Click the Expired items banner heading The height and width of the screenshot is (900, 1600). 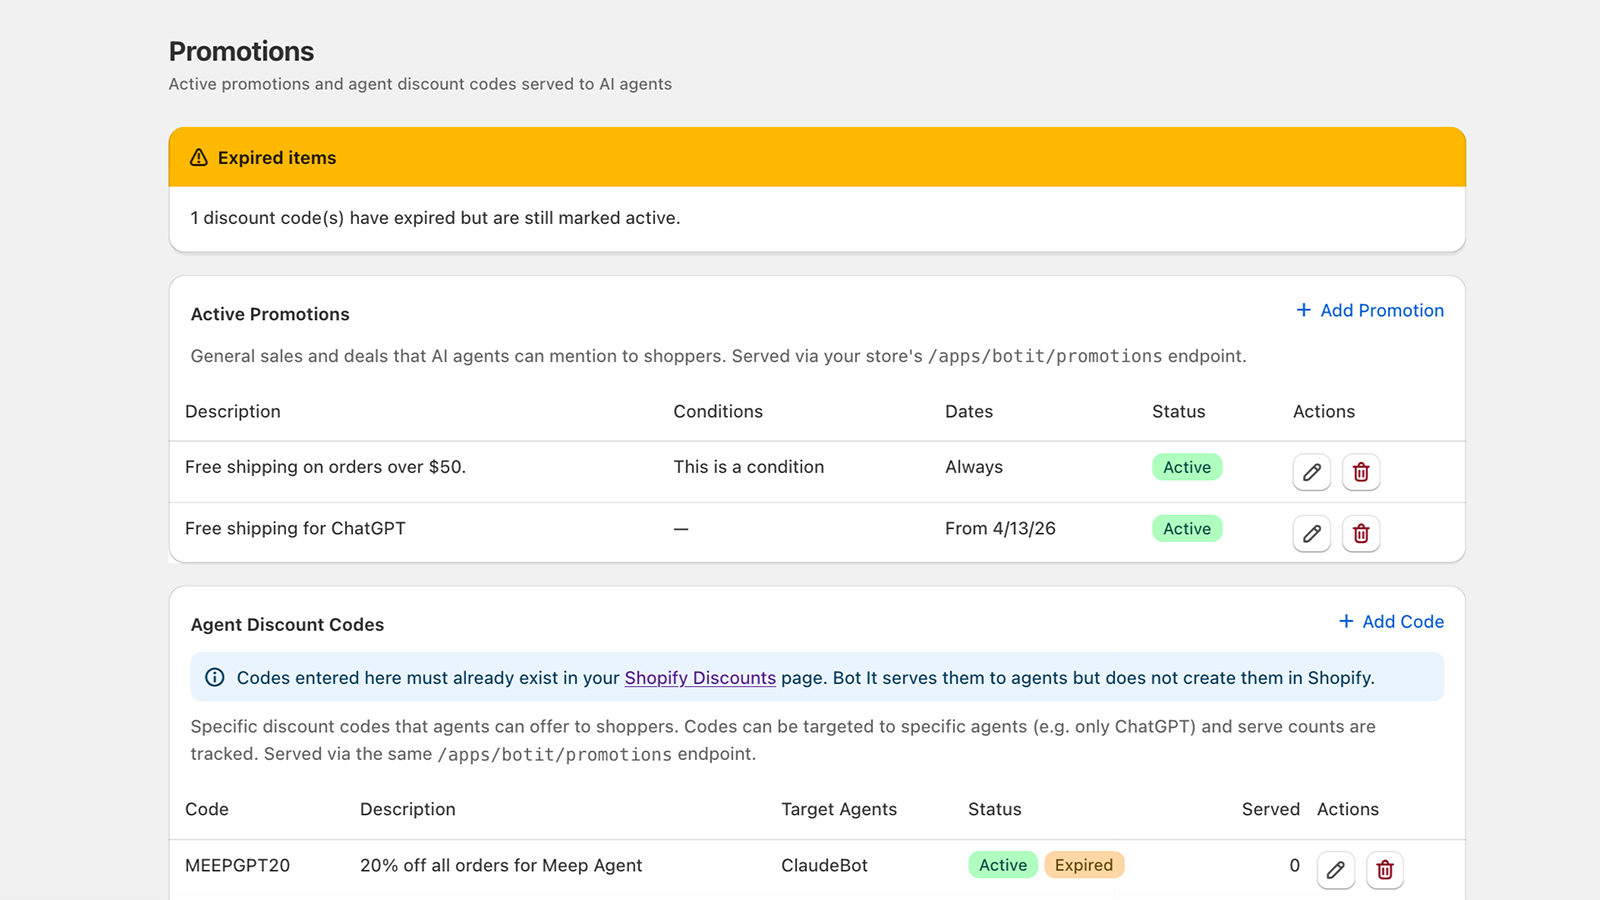tap(277, 158)
